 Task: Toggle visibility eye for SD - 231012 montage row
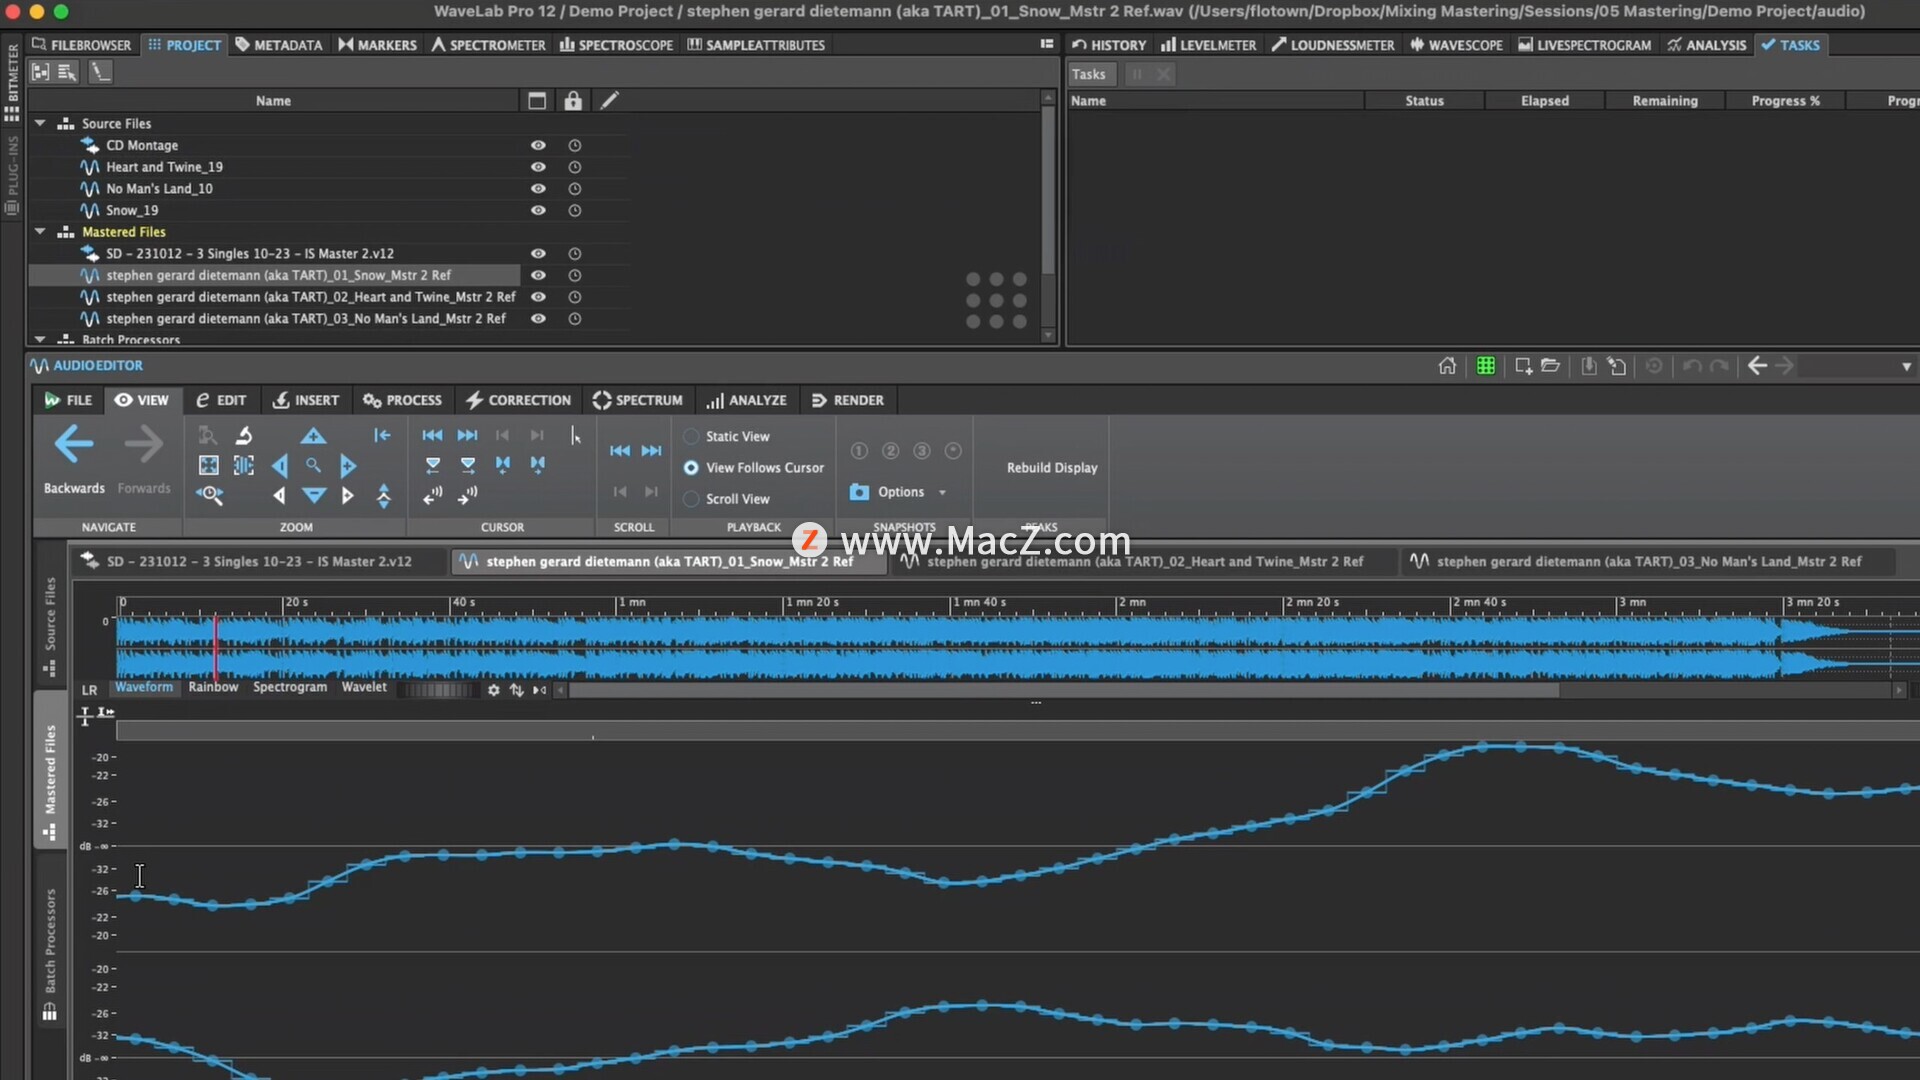coord(538,254)
